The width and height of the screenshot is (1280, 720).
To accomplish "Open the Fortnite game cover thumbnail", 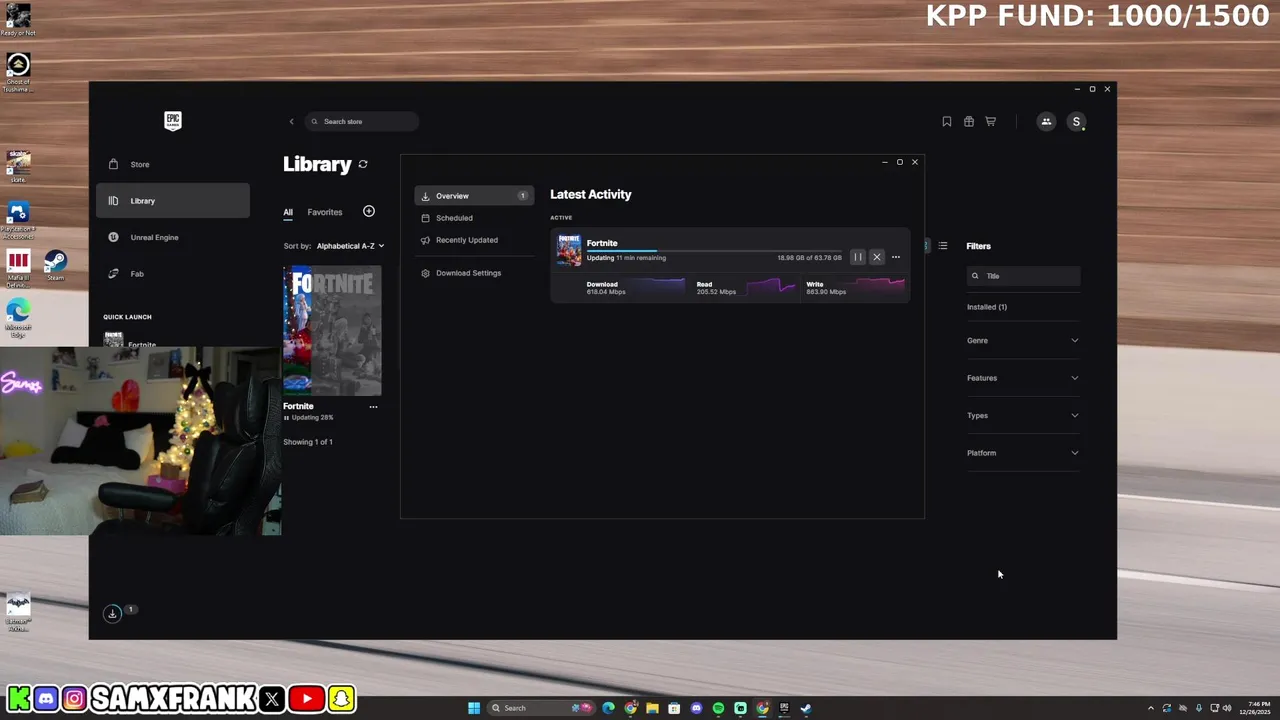I will tap(332, 331).
